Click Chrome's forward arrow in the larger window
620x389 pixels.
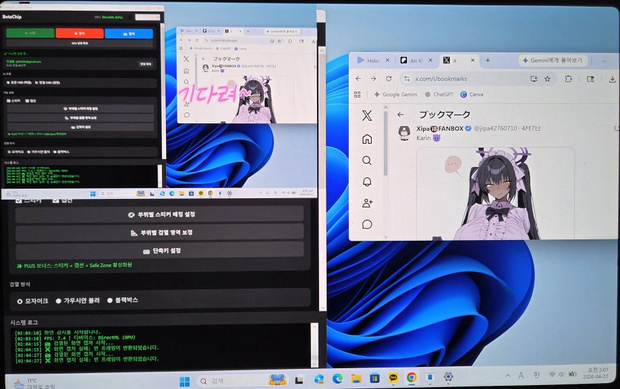373,79
